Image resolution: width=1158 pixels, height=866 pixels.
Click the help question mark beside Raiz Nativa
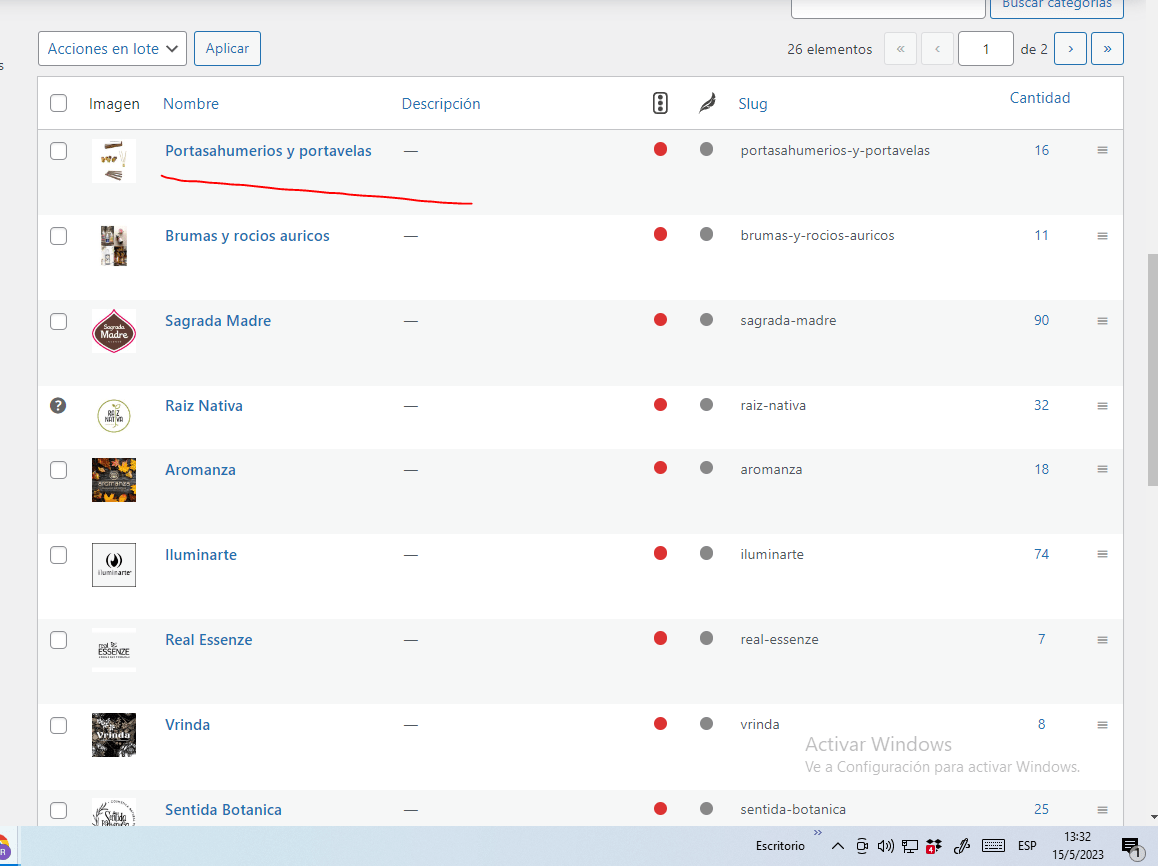[x=58, y=405]
